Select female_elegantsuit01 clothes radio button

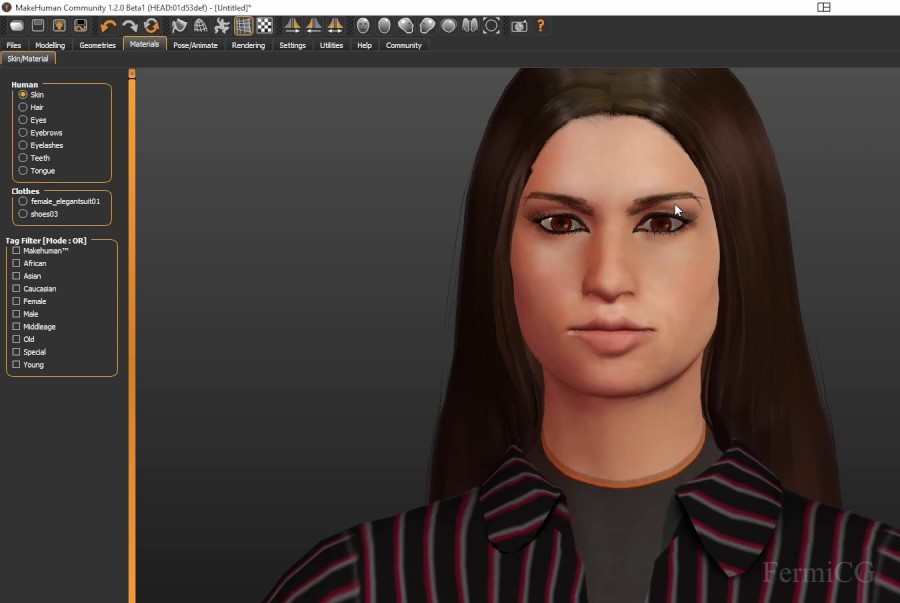pos(23,201)
